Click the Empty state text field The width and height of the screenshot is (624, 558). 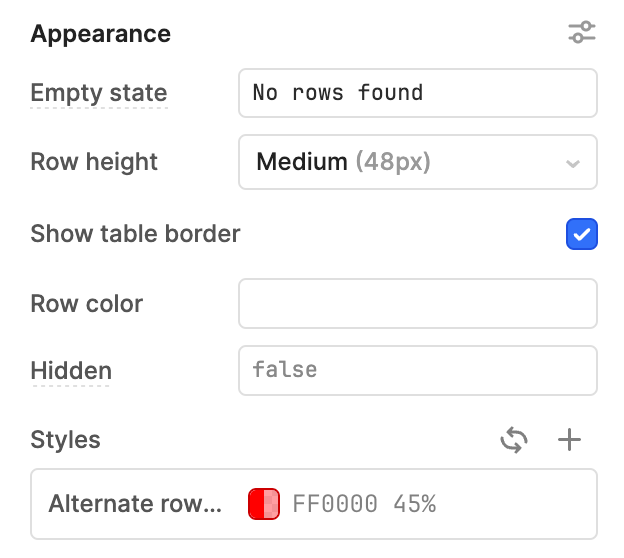click(x=418, y=93)
